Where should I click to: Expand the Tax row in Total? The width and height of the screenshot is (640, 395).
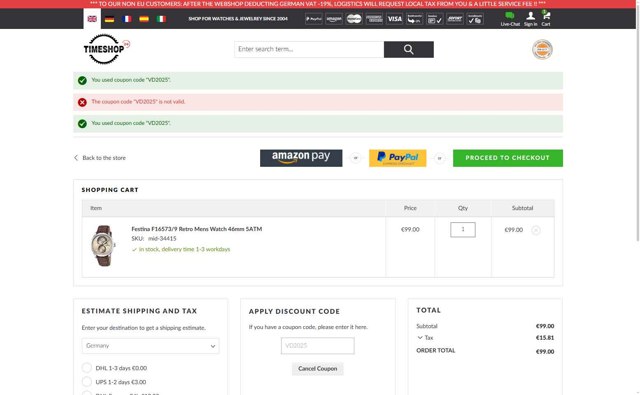425,338
